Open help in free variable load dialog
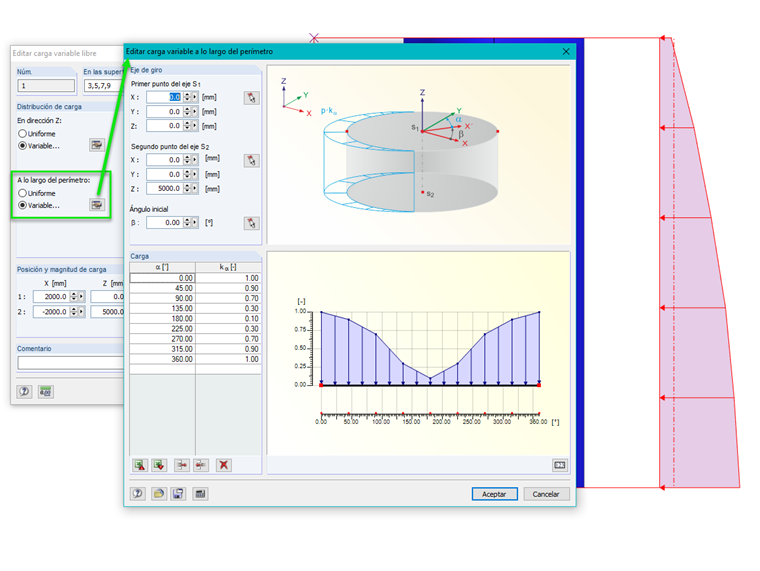Screen dimensions: 760x571 [24, 392]
